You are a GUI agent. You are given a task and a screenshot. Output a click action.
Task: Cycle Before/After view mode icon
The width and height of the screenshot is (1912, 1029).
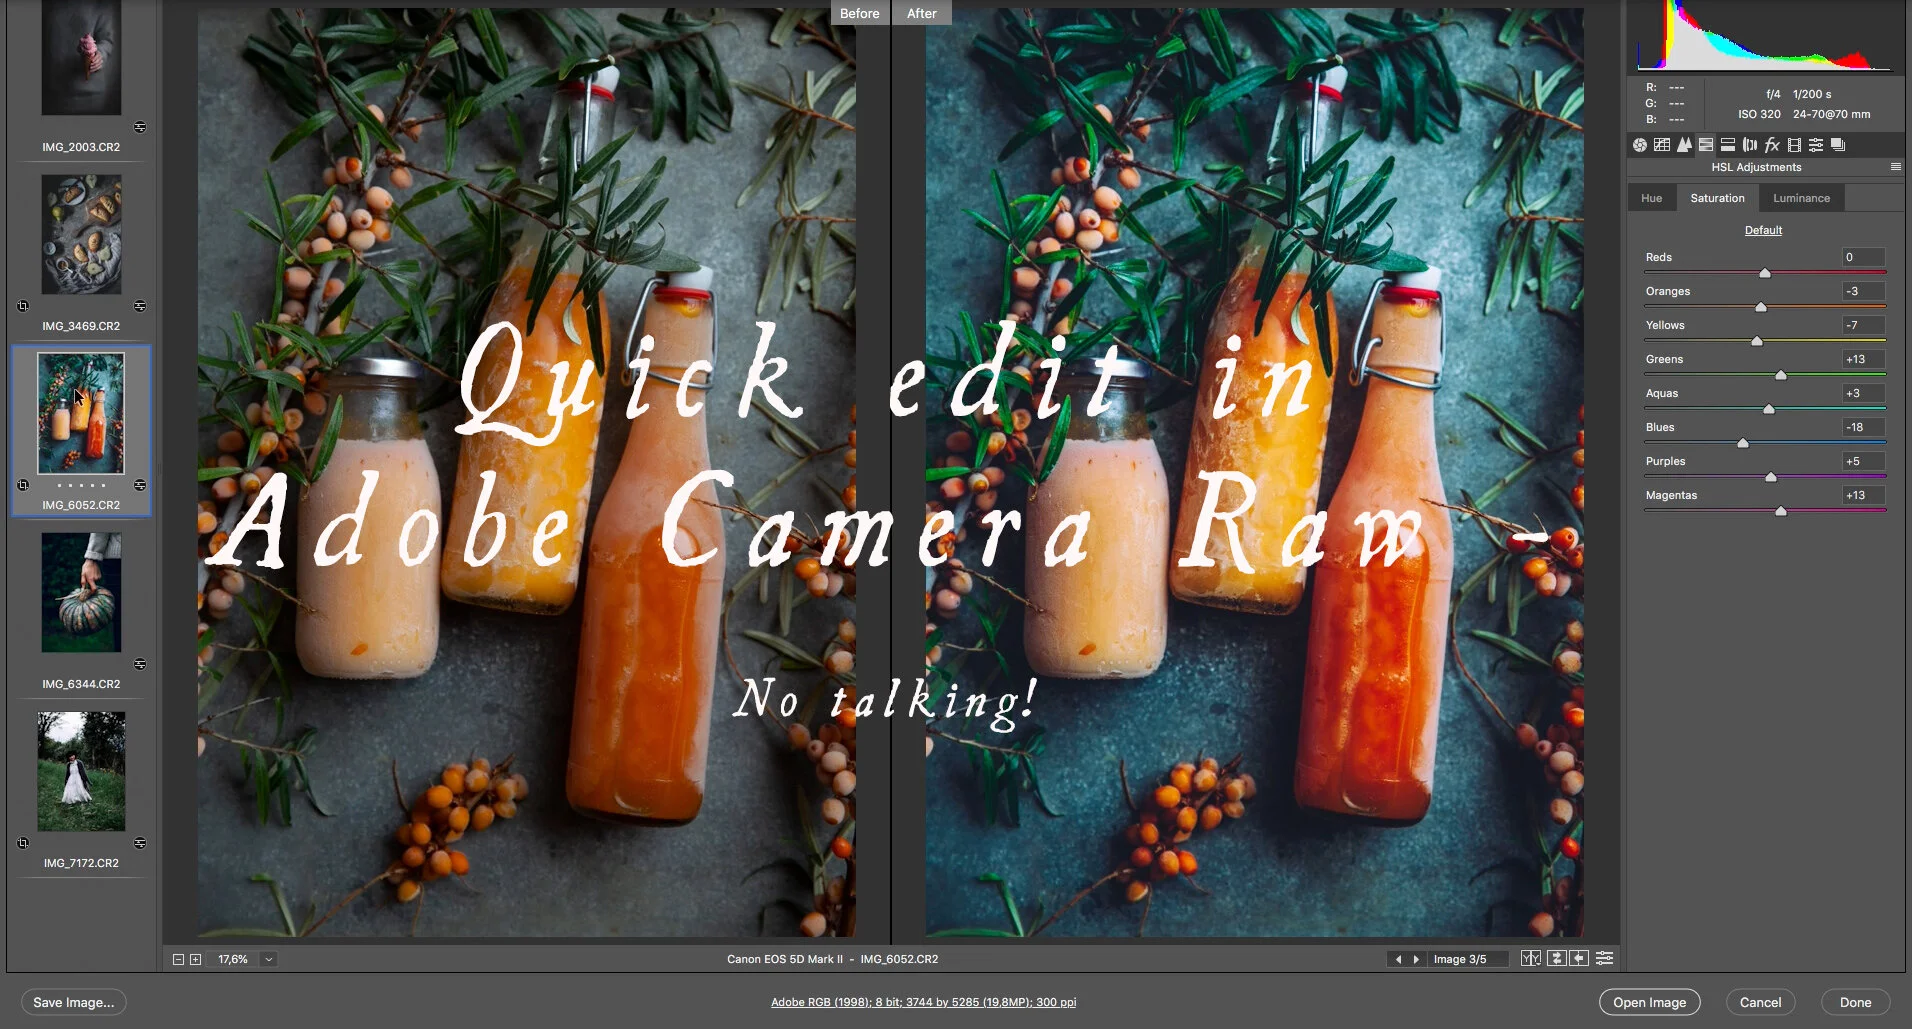(x=1531, y=958)
